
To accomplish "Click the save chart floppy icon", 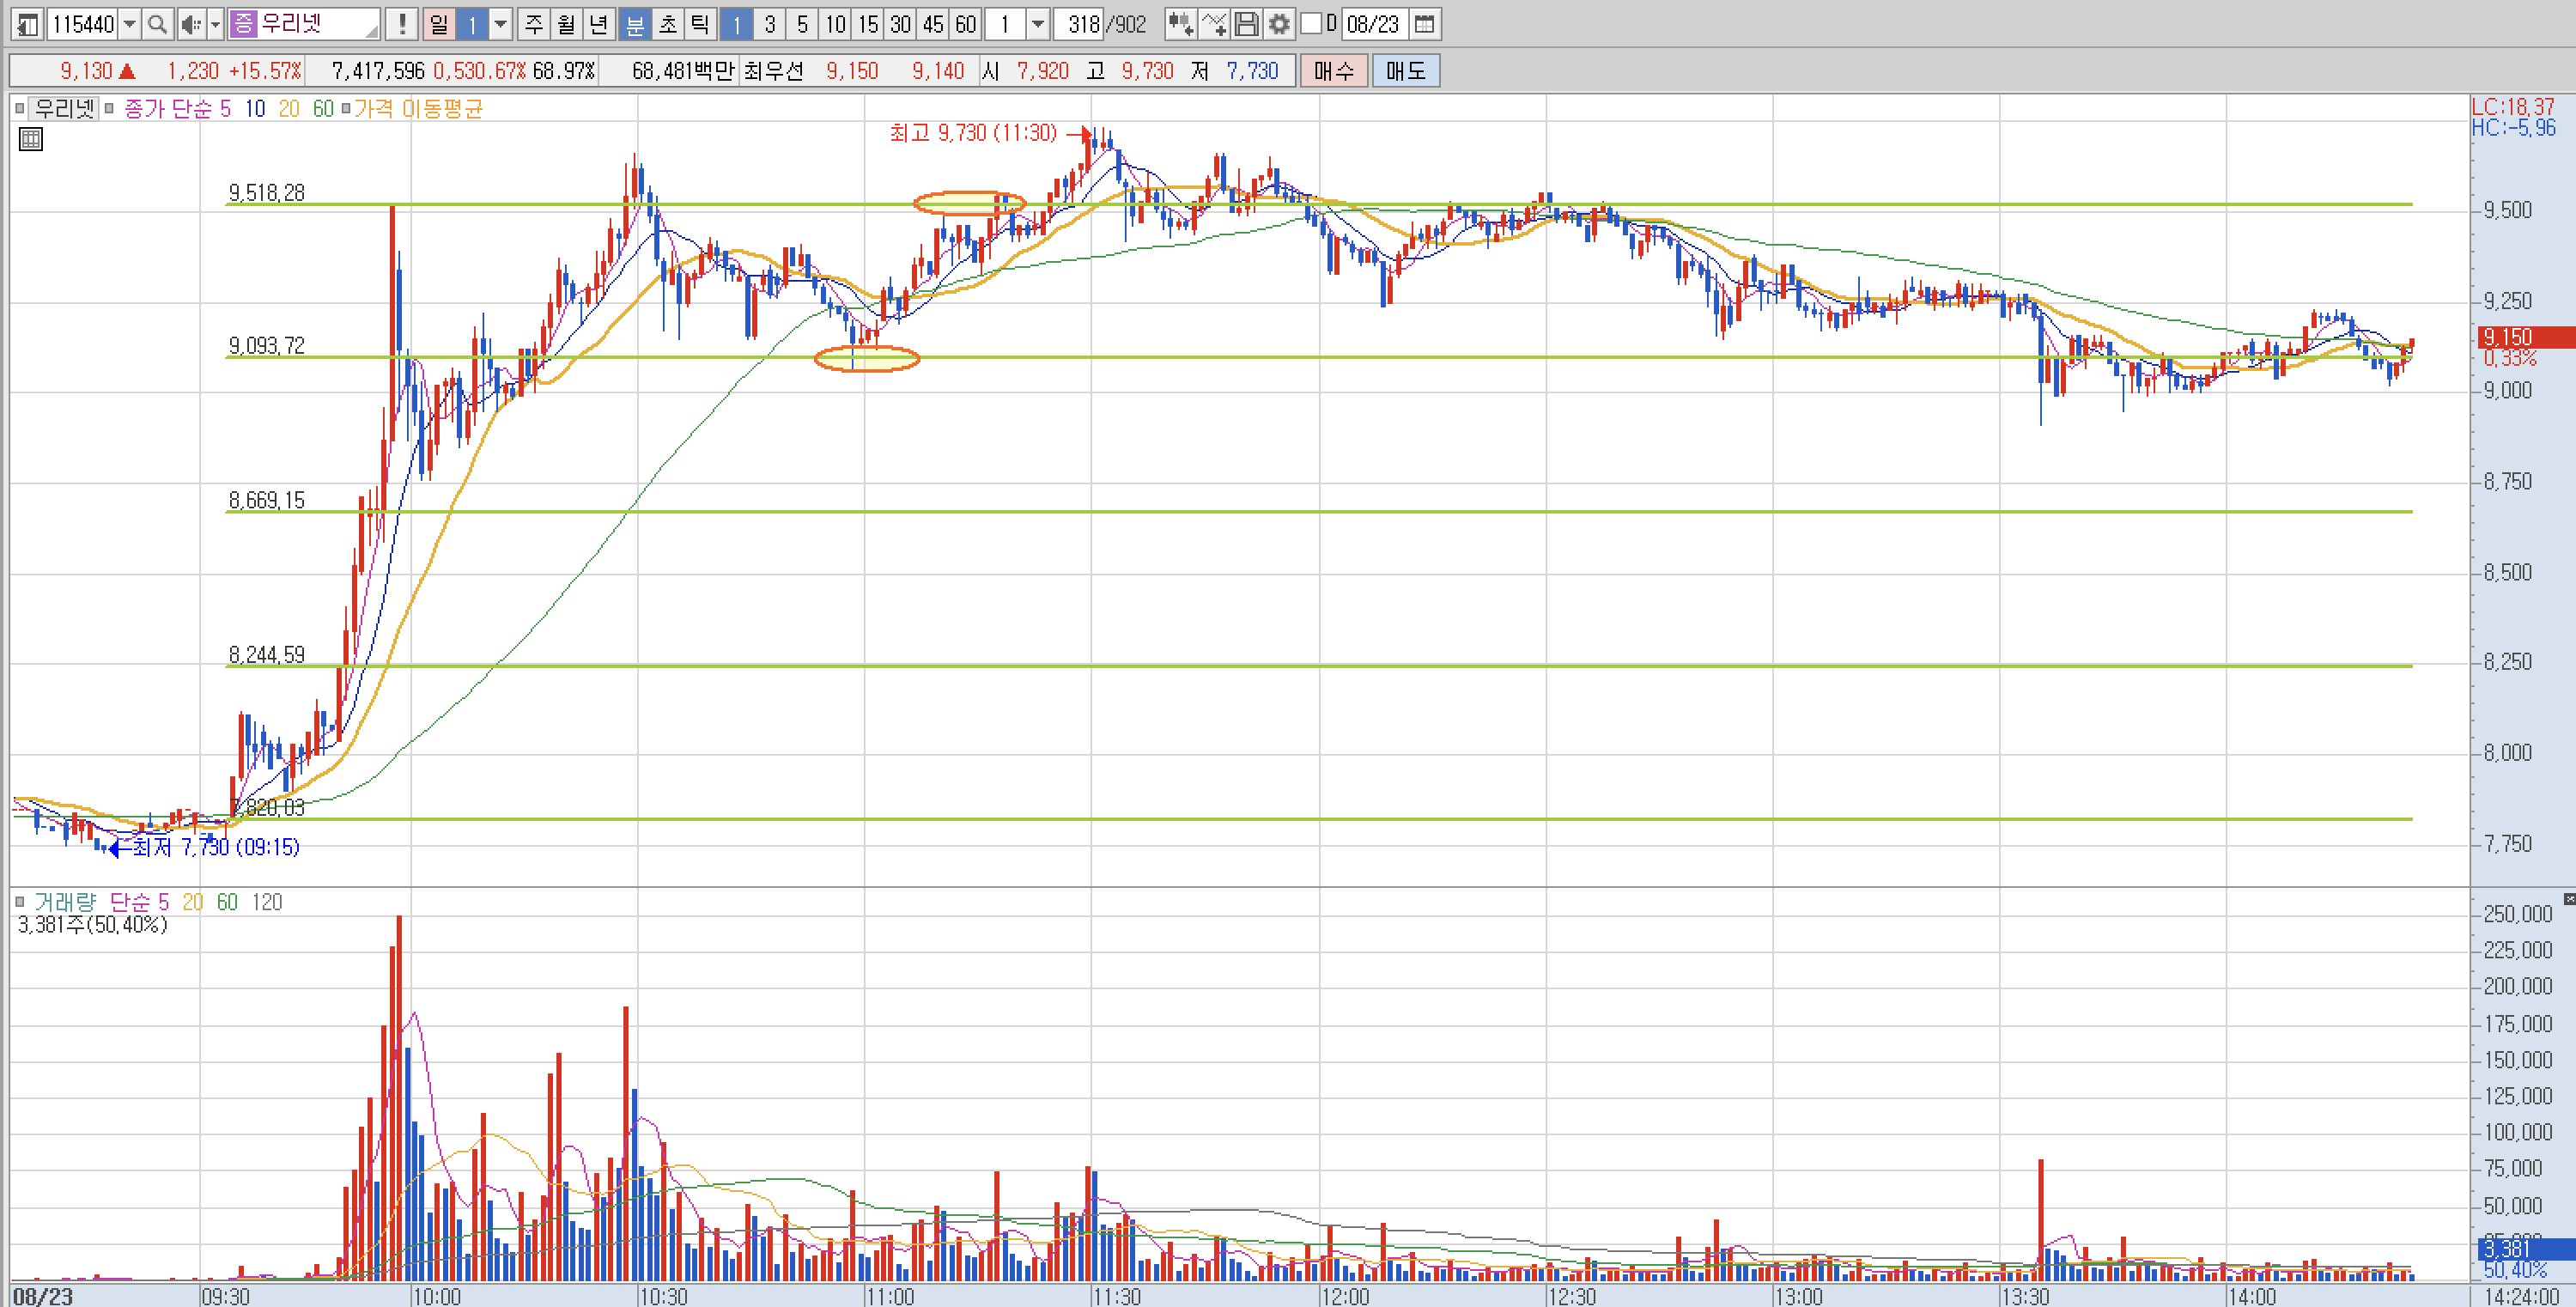I will tap(1246, 24).
